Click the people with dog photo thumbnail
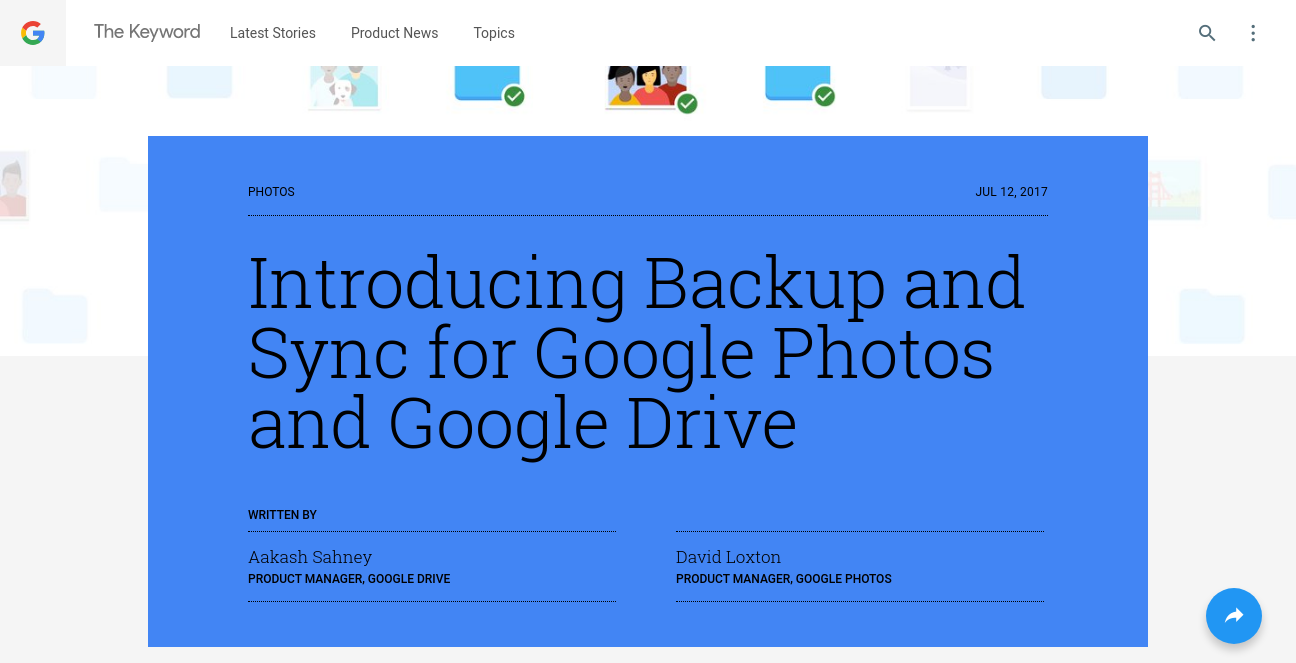Viewport: 1296px width, 663px height. pyautogui.click(x=344, y=86)
